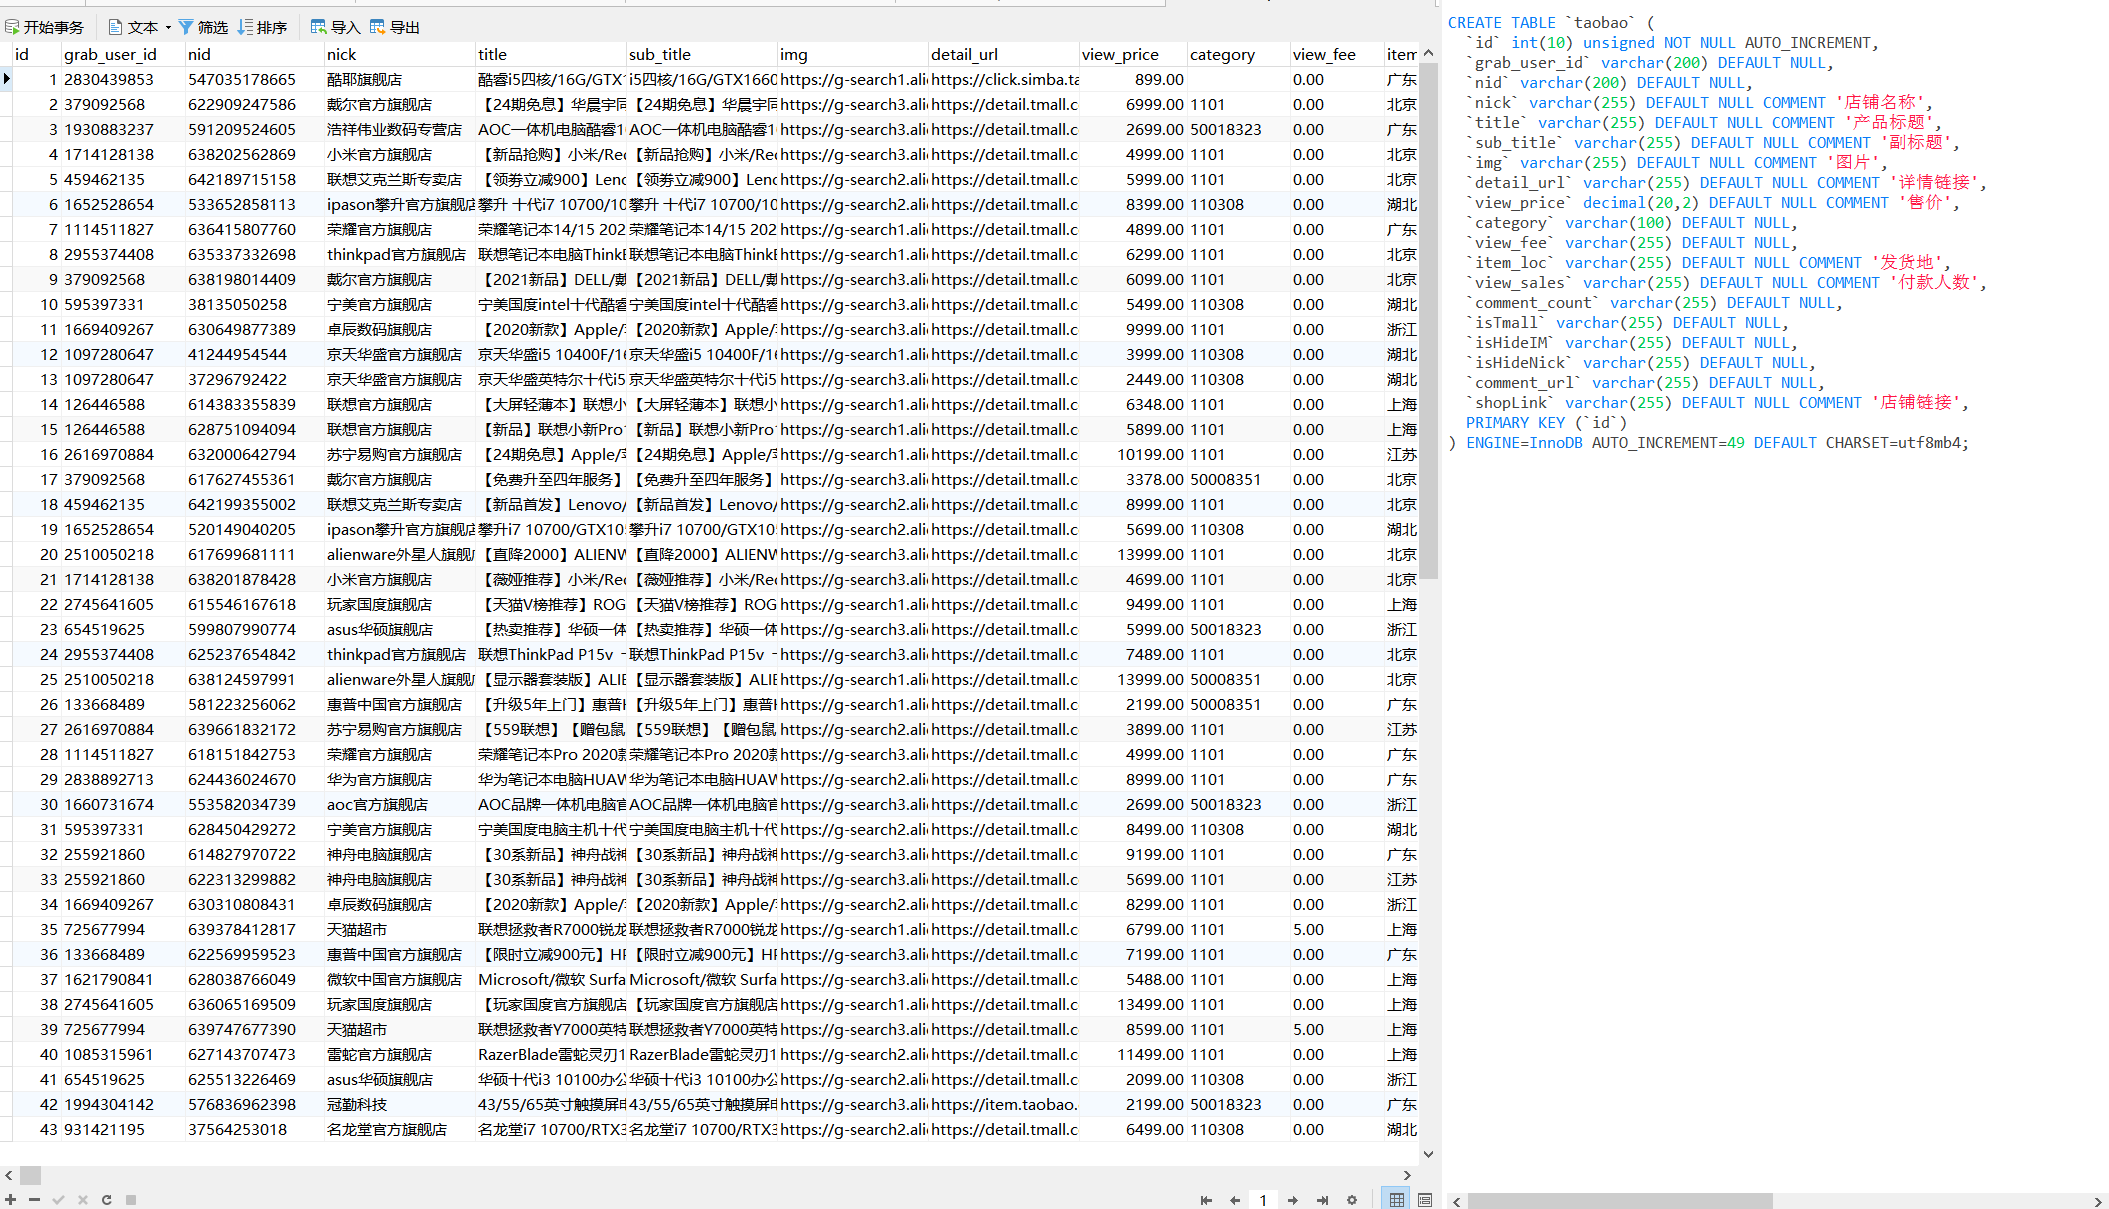Select the view_fee column header

click(x=1337, y=55)
